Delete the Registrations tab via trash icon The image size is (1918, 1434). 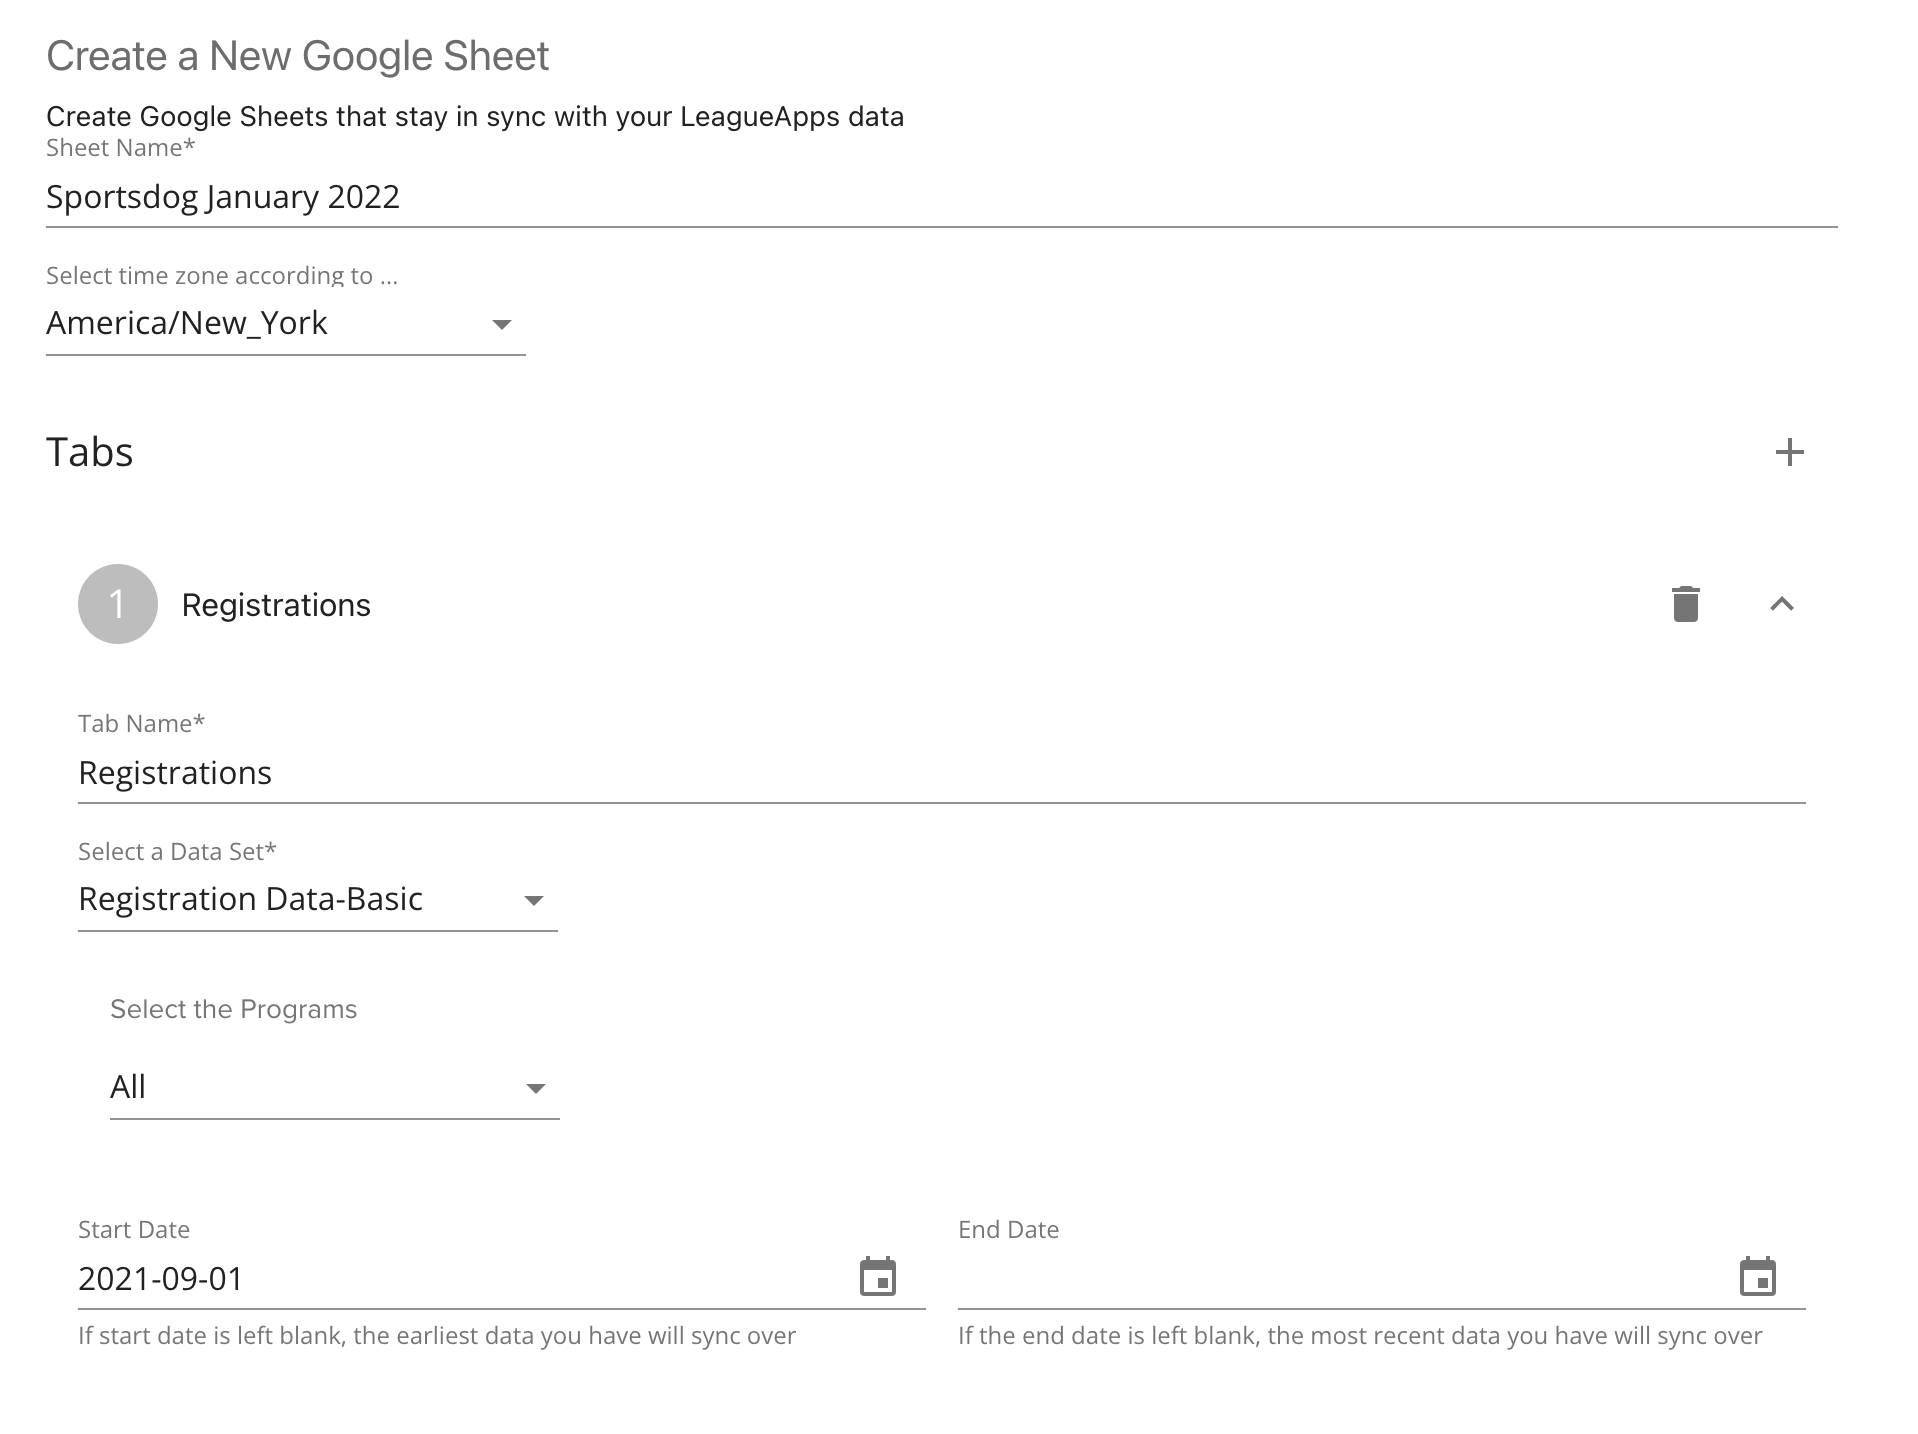(1684, 604)
